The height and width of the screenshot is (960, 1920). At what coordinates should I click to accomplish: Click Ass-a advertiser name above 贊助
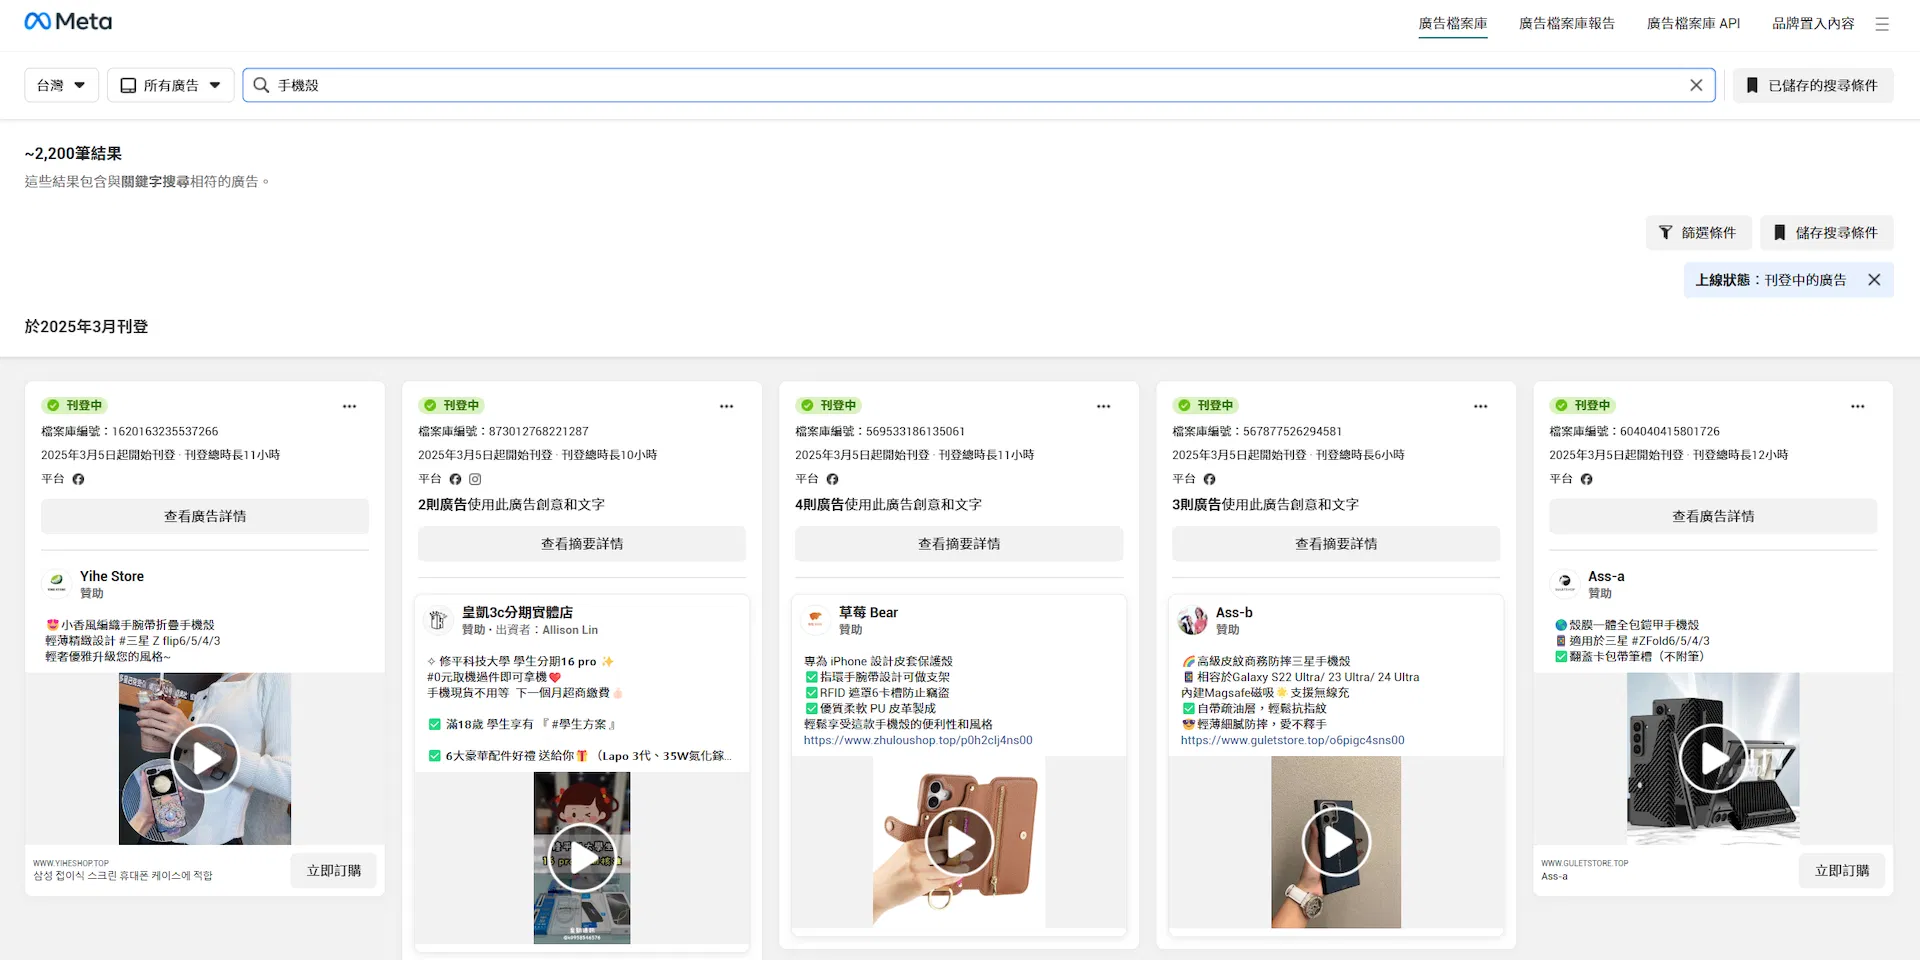click(x=1606, y=576)
